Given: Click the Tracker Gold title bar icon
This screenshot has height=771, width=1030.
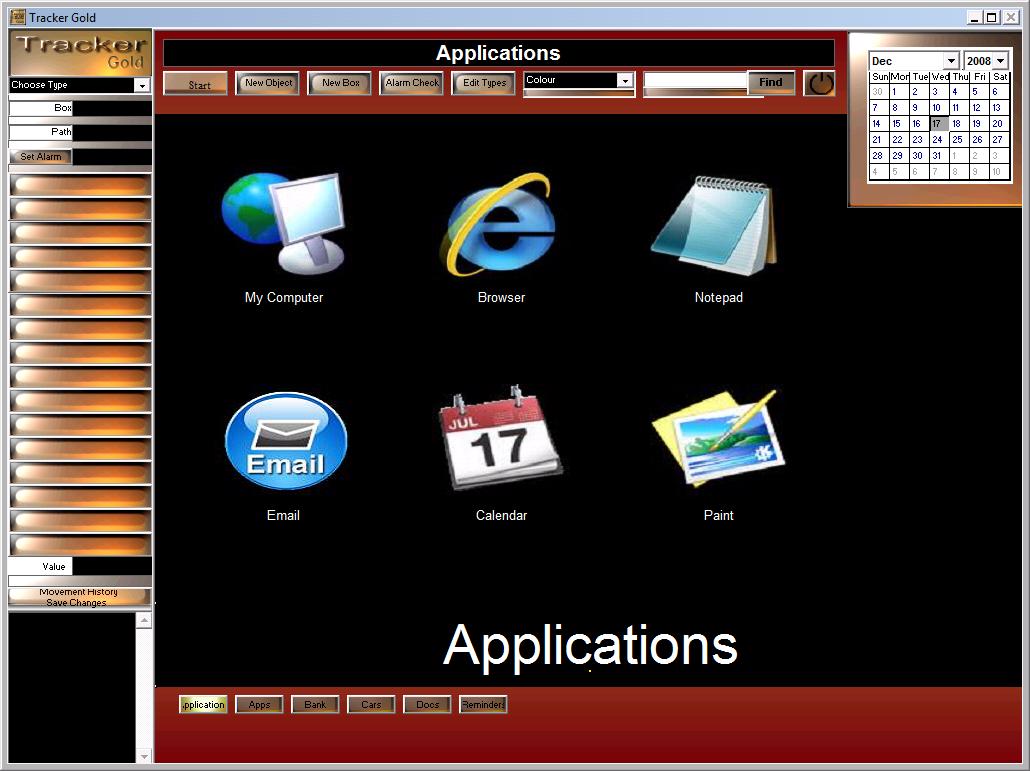Looking at the screenshot, I should click(x=17, y=17).
